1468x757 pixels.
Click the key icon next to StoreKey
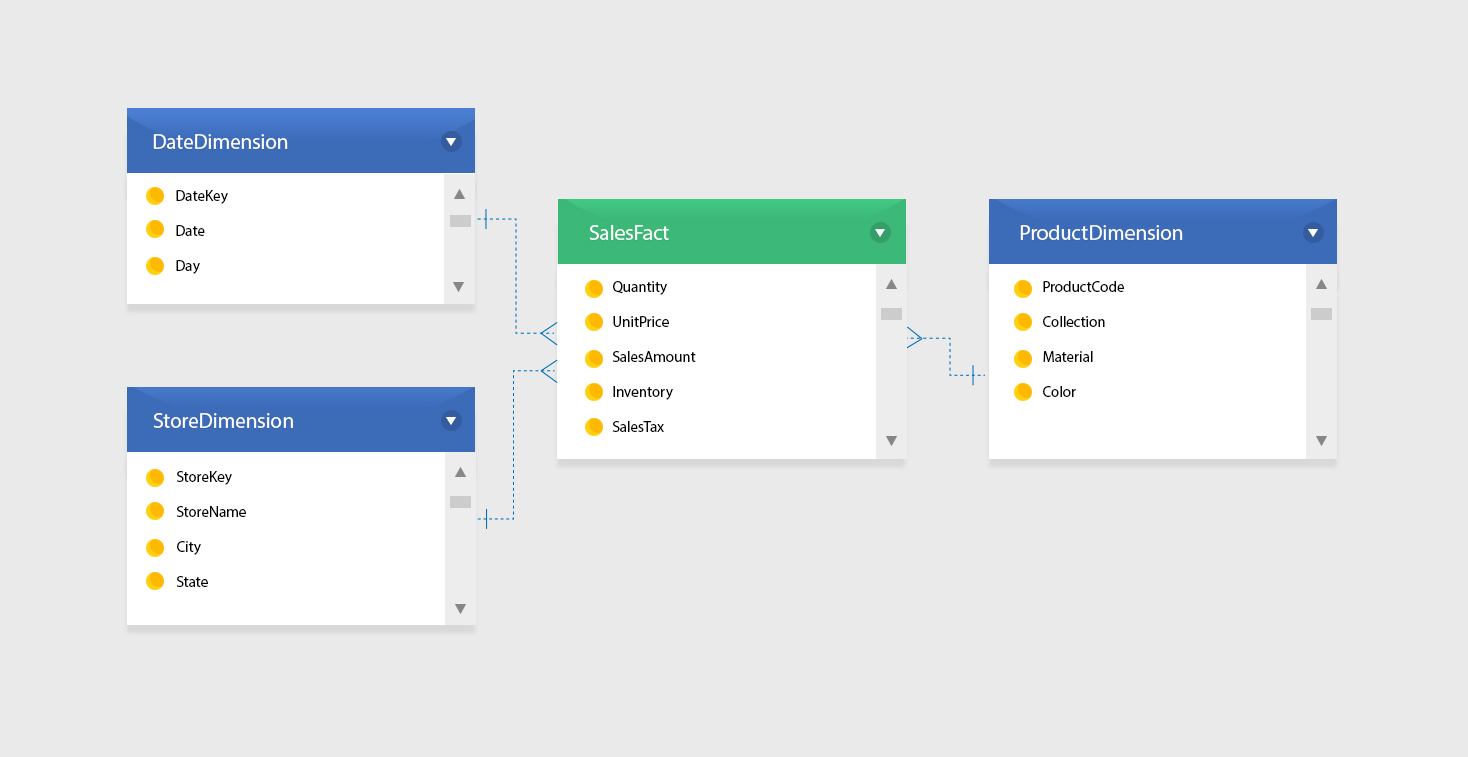pyautogui.click(x=156, y=476)
